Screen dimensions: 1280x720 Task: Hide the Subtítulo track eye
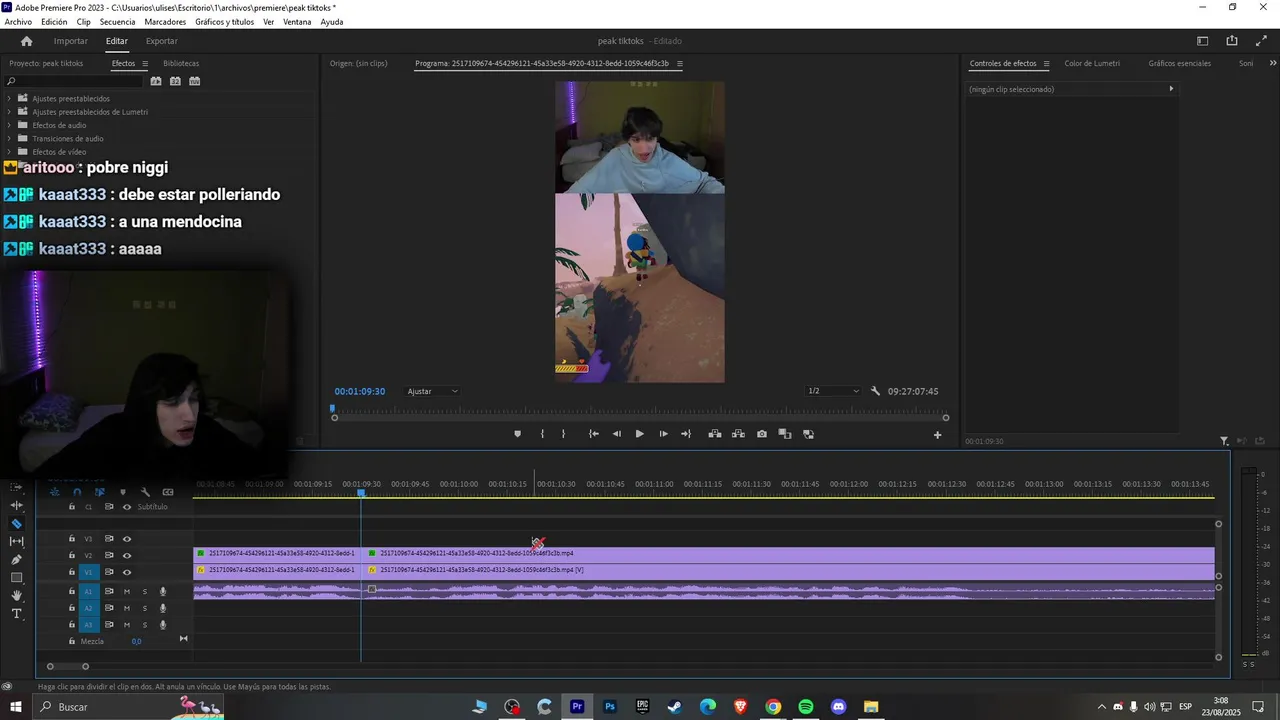coord(127,507)
